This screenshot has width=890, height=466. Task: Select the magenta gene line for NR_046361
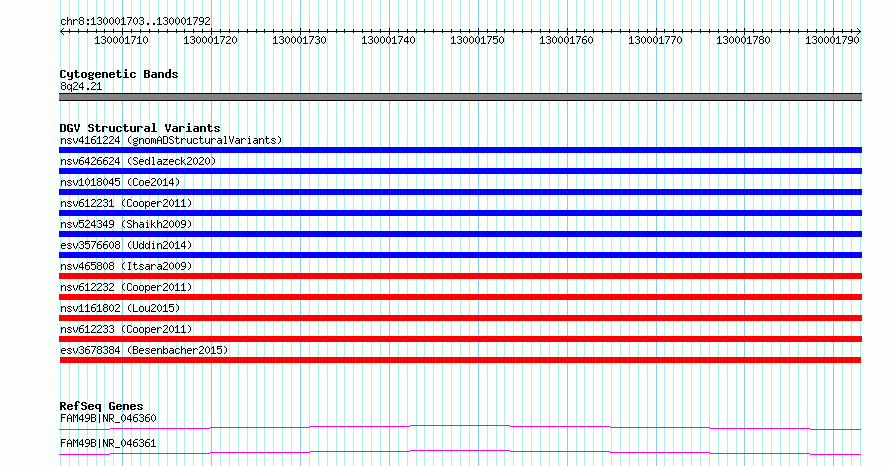click(460, 452)
